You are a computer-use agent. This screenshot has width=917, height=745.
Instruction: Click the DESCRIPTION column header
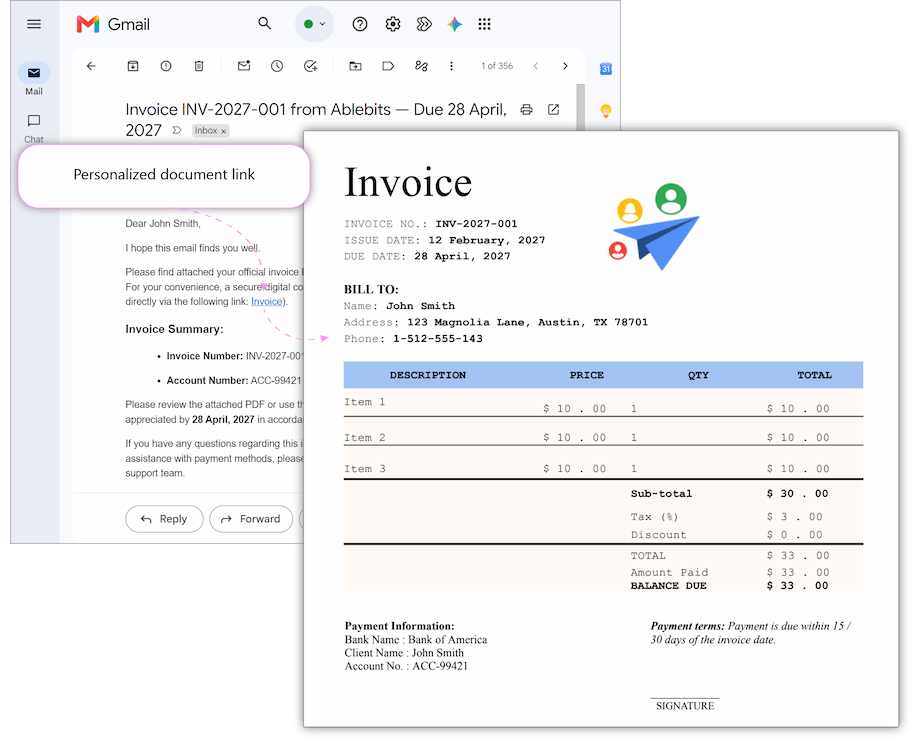click(x=428, y=375)
